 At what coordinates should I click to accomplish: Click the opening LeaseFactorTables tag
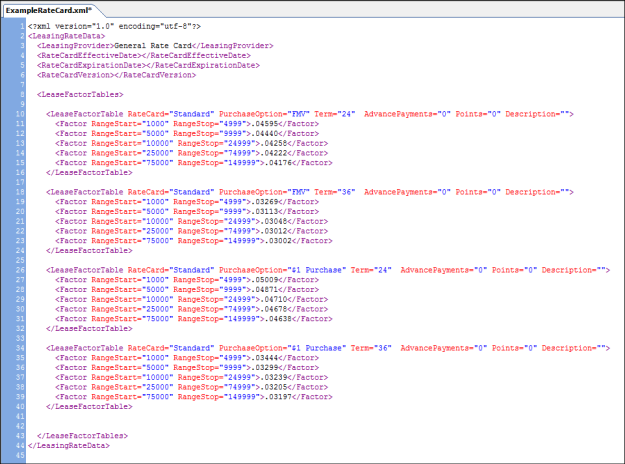[x=80, y=94]
